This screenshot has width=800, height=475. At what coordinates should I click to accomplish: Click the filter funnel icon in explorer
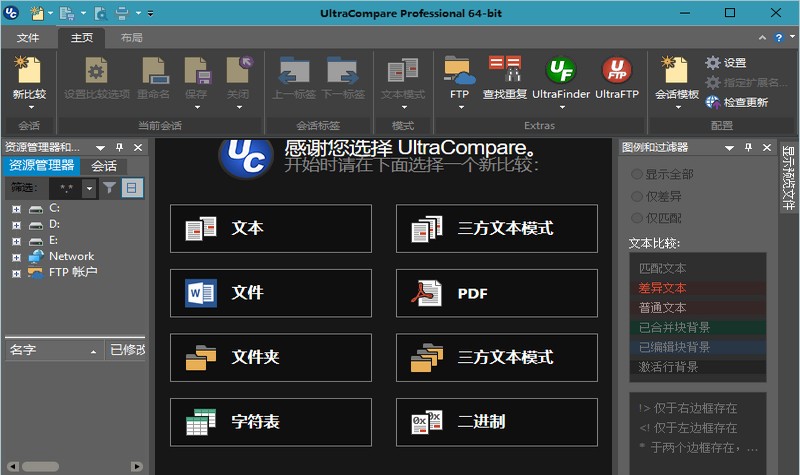tap(109, 188)
